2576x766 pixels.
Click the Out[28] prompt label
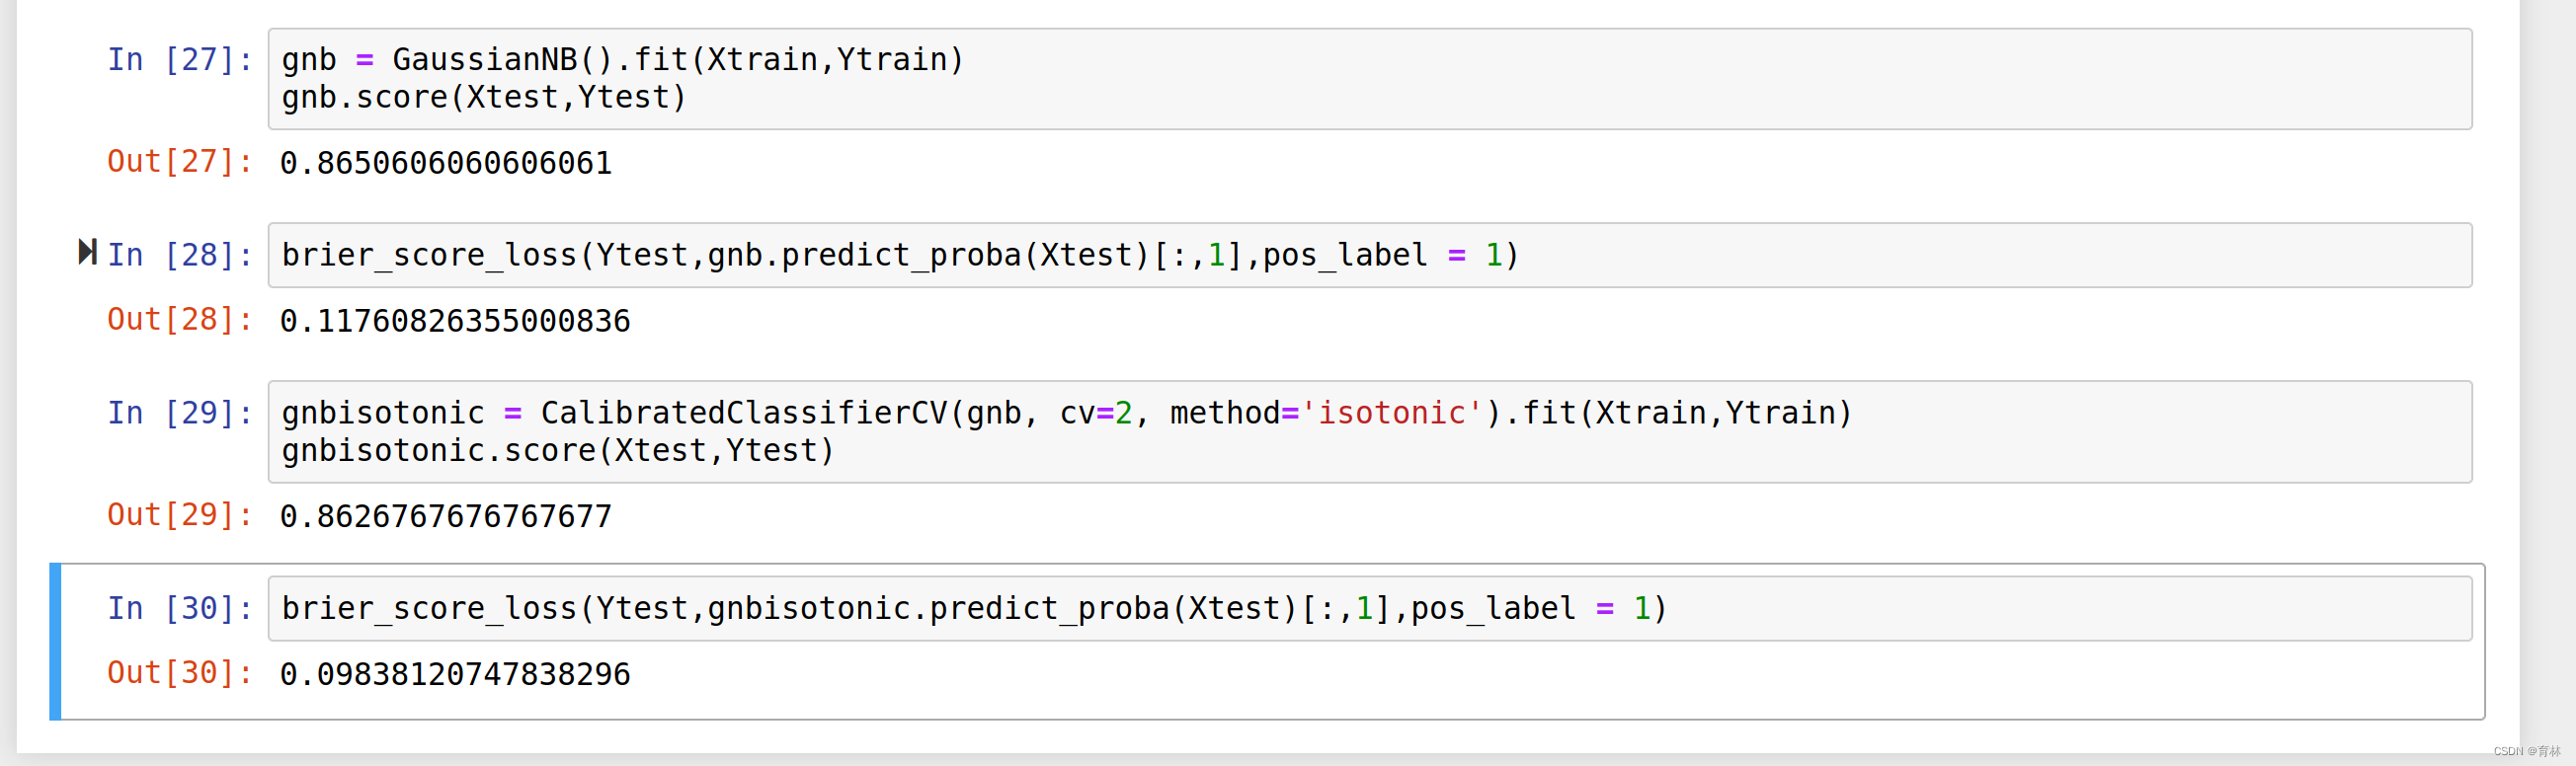[179, 320]
